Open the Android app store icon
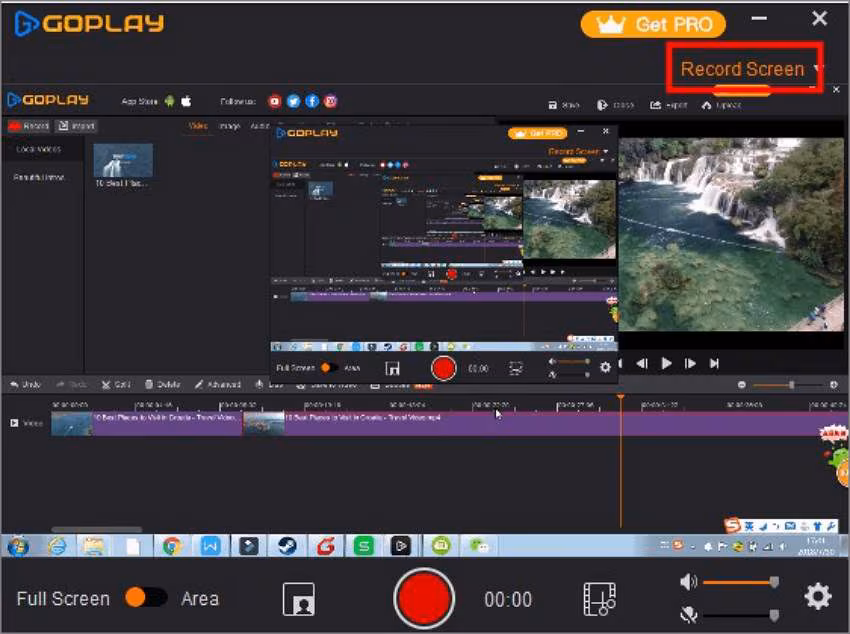This screenshot has height=634, width=850. (x=170, y=101)
